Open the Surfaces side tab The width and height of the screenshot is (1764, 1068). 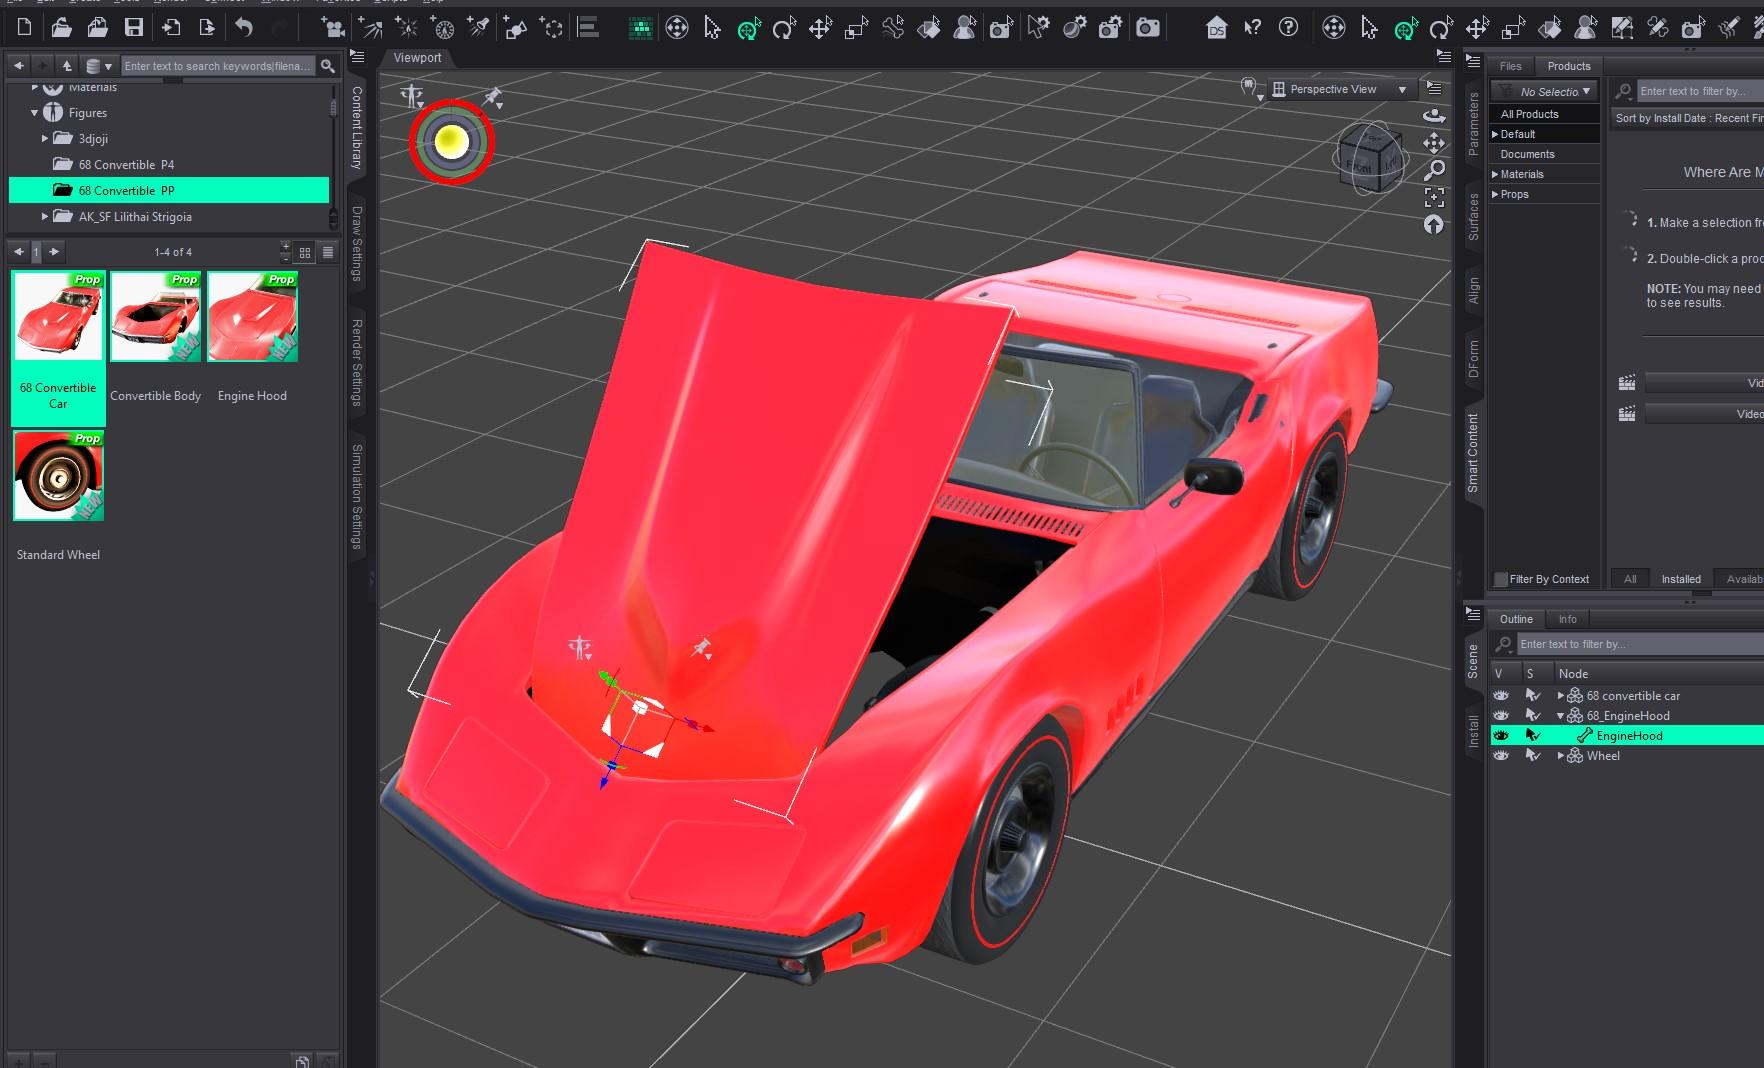[x=1473, y=216]
